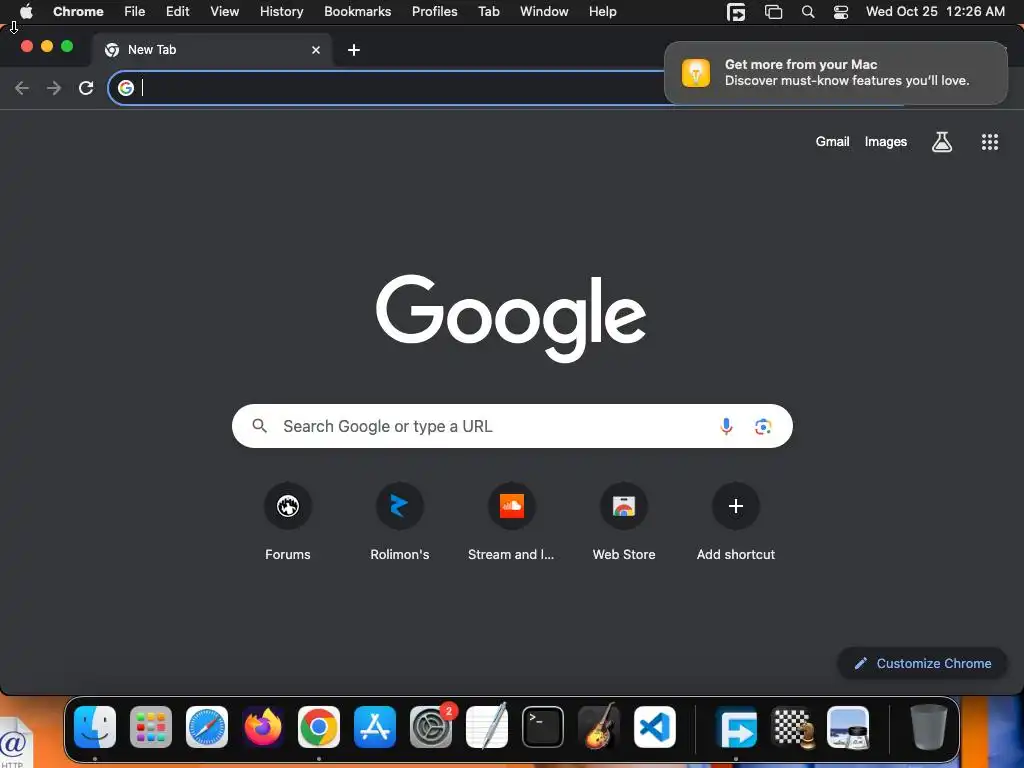Open Terminal from the Dock
Image resolution: width=1024 pixels, height=768 pixels.
543,727
